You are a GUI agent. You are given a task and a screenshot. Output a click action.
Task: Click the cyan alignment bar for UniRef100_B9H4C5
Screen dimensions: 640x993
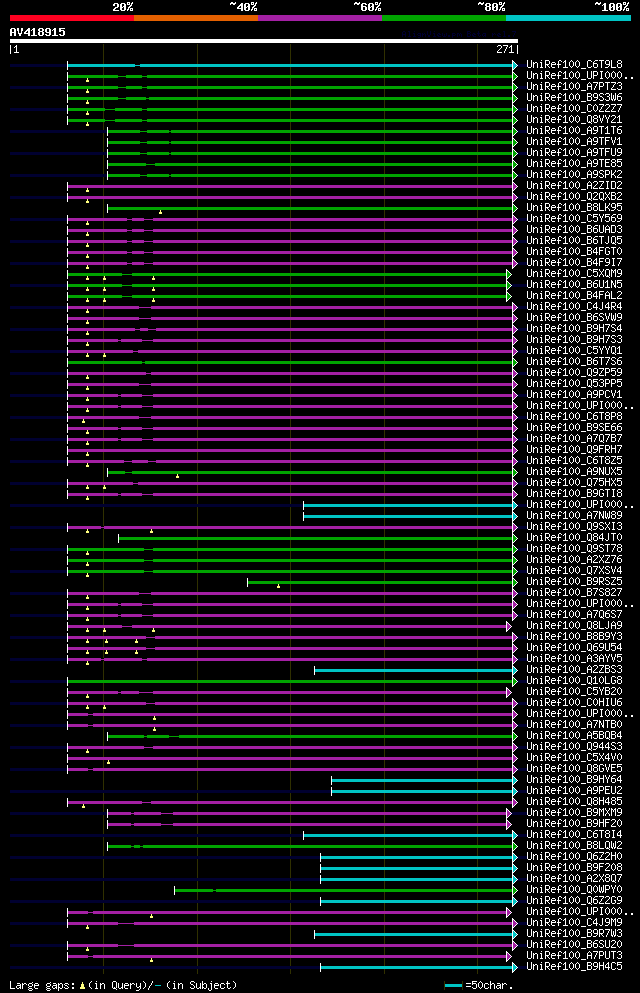(x=419, y=968)
